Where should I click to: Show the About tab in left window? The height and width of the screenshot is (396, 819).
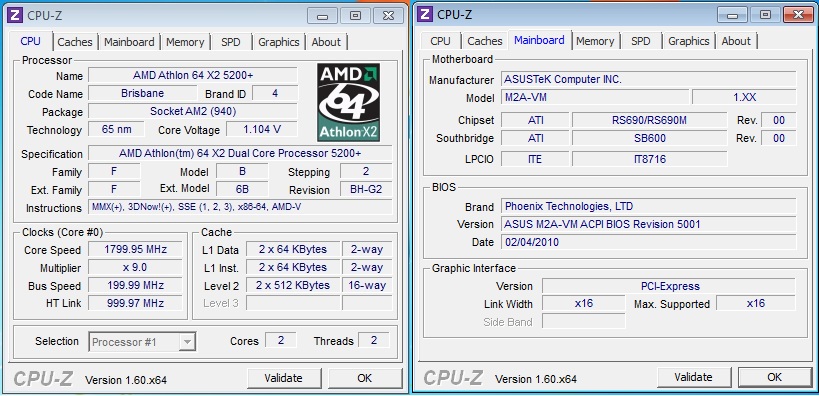coord(326,42)
